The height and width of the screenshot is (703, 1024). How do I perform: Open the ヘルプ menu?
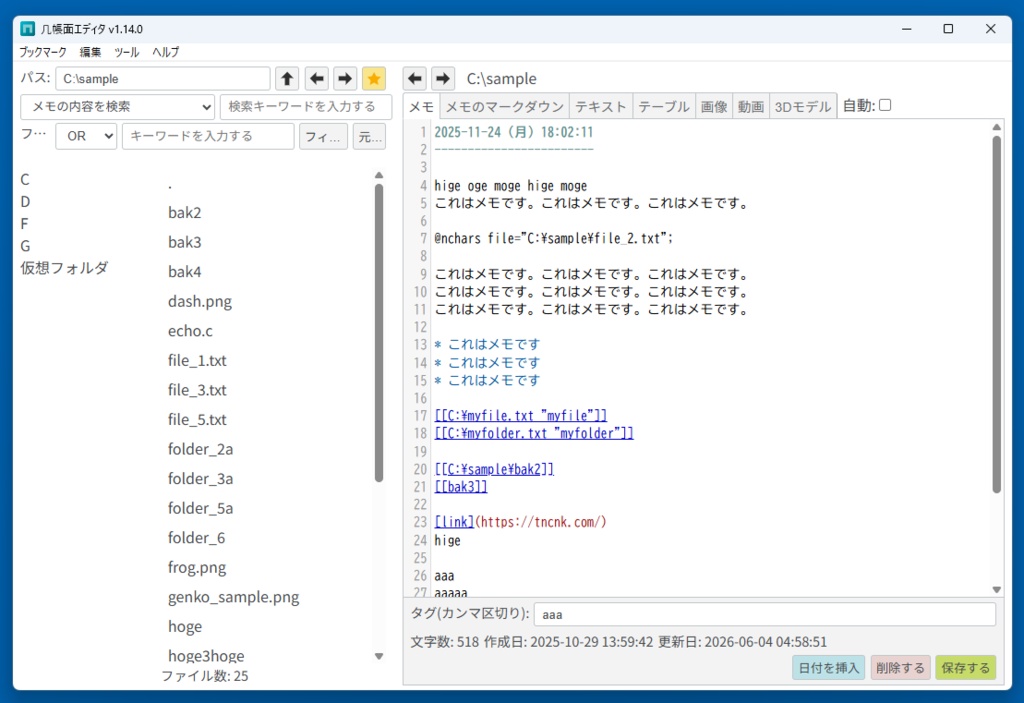click(x=165, y=52)
